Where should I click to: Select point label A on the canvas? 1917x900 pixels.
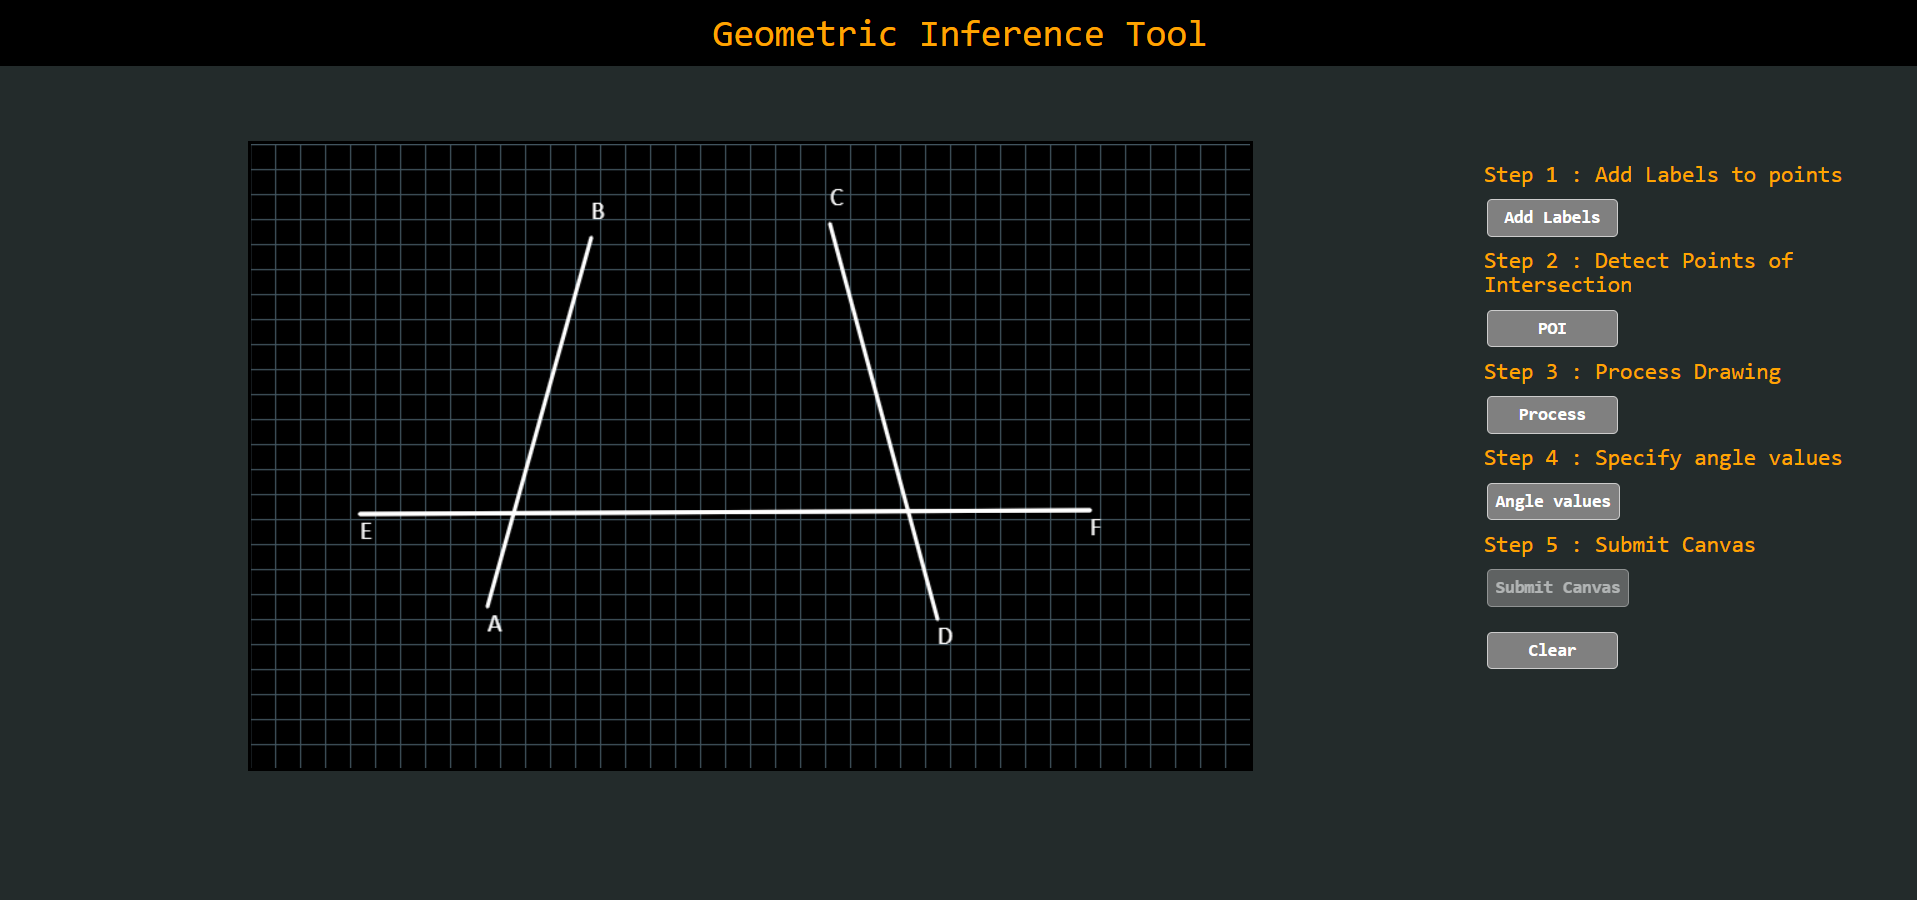click(x=494, y=625)
